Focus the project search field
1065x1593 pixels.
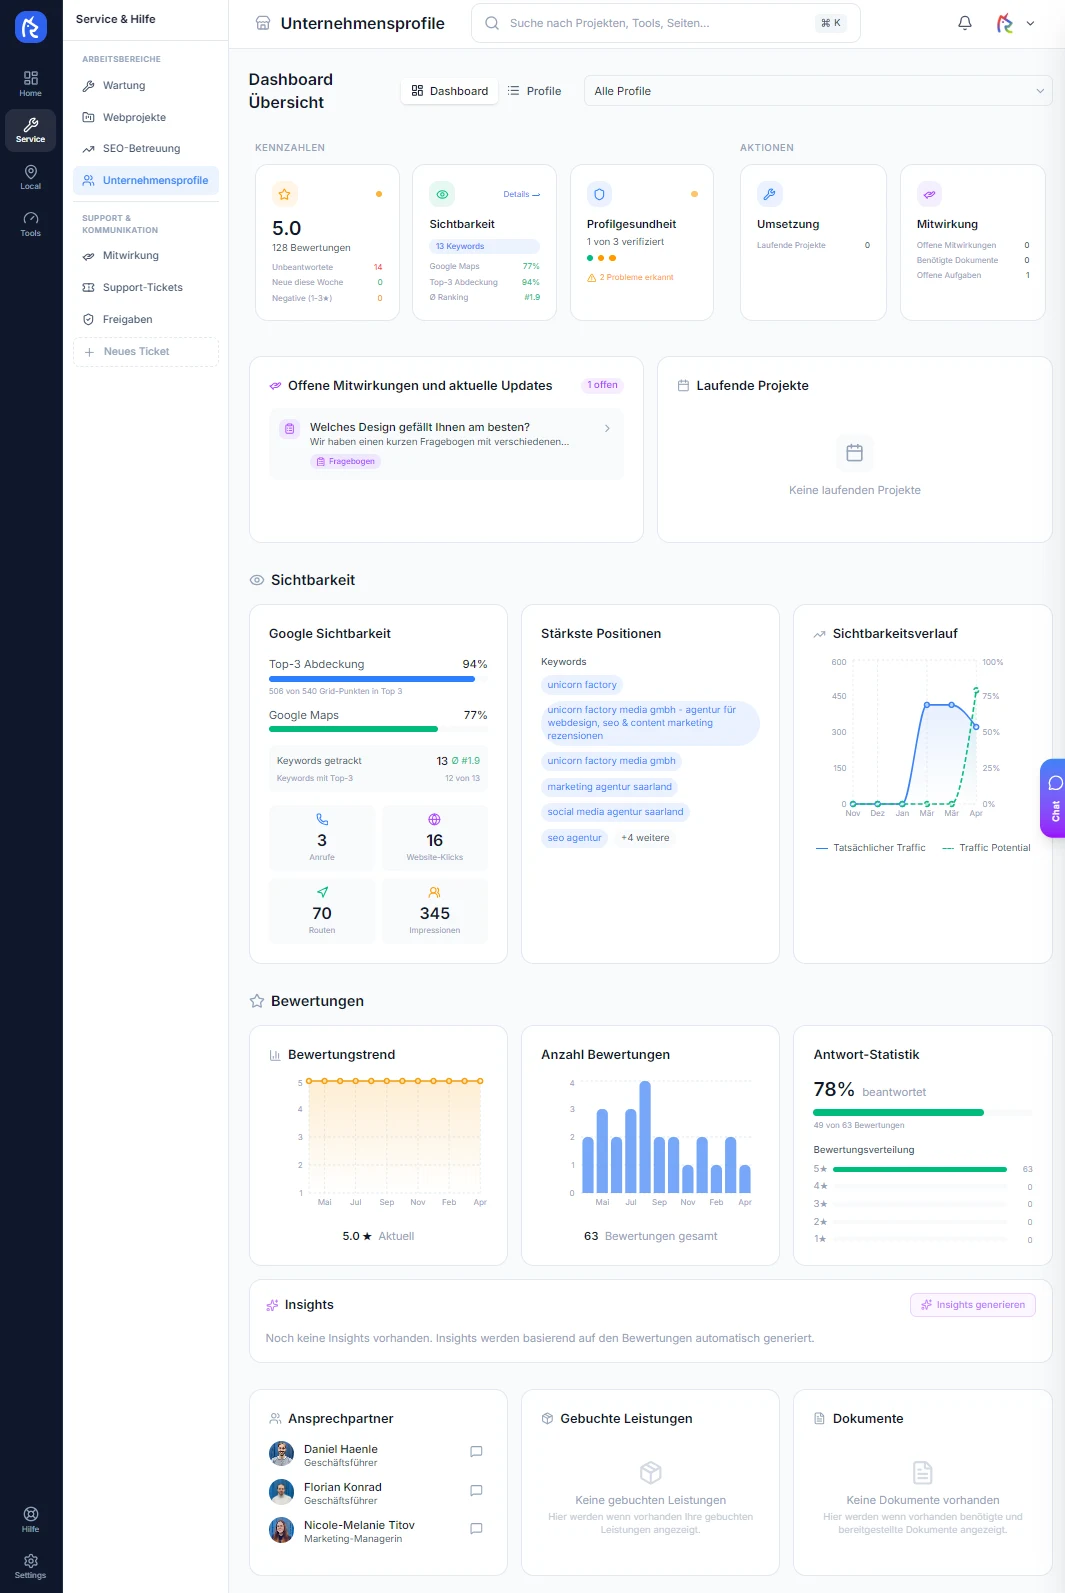click(665, 23)
